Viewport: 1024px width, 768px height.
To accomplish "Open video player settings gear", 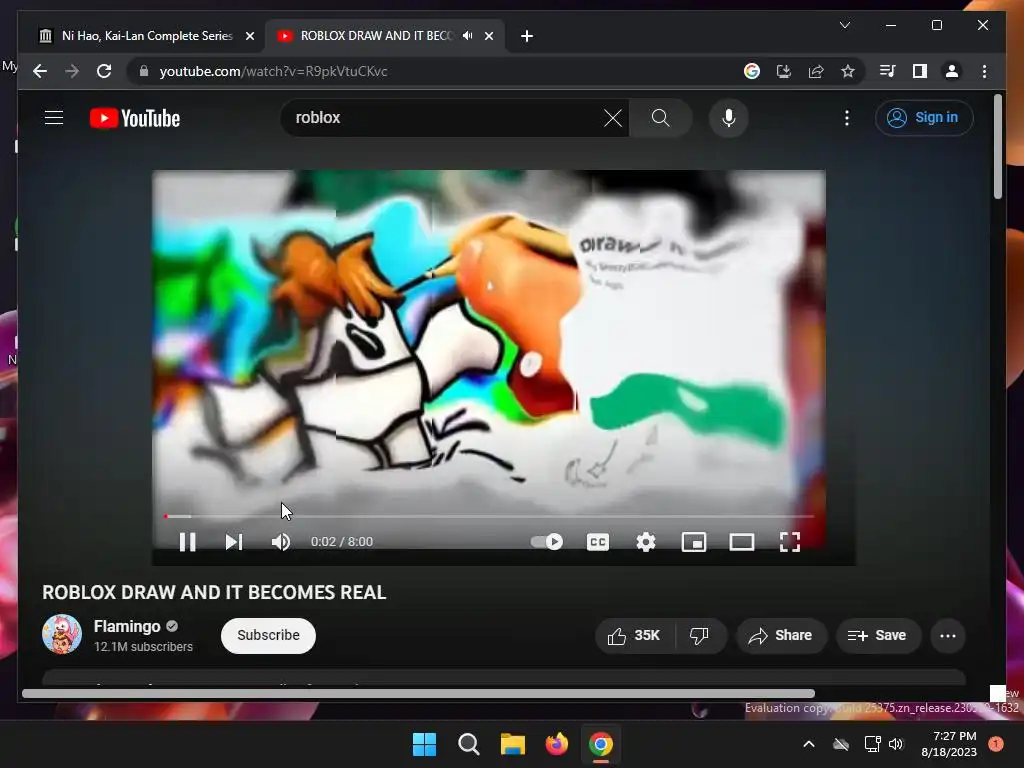I will coord(646,542).
